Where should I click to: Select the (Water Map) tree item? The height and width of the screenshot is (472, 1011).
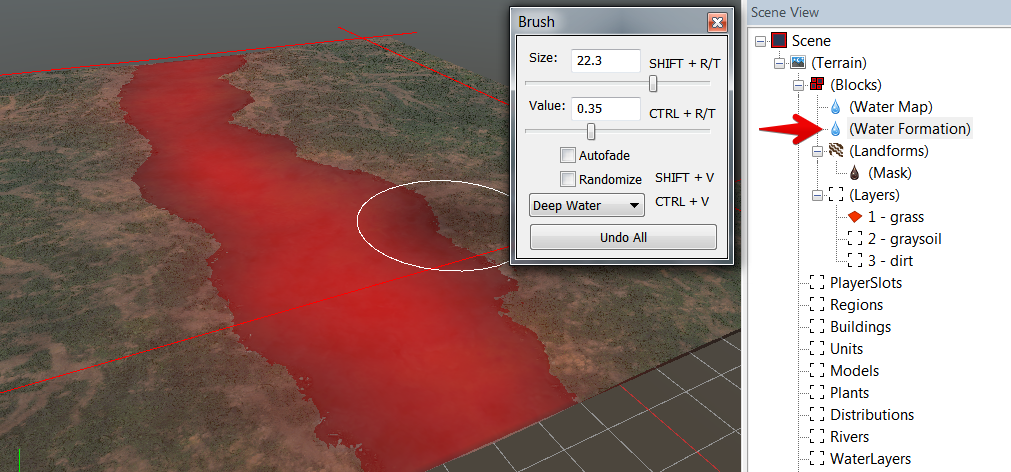click(890, 106)
